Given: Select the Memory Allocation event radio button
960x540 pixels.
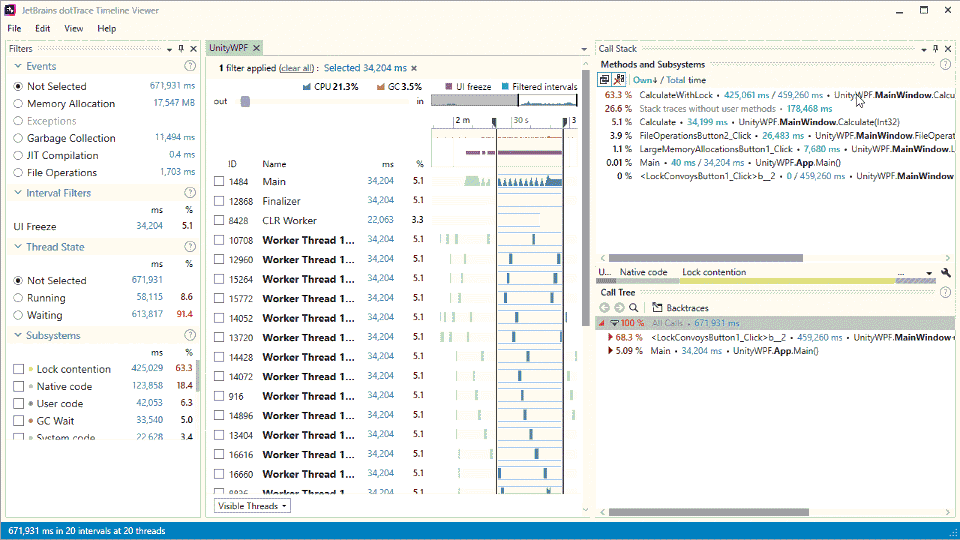Looking at the screenshot, I should click(18, 104).
